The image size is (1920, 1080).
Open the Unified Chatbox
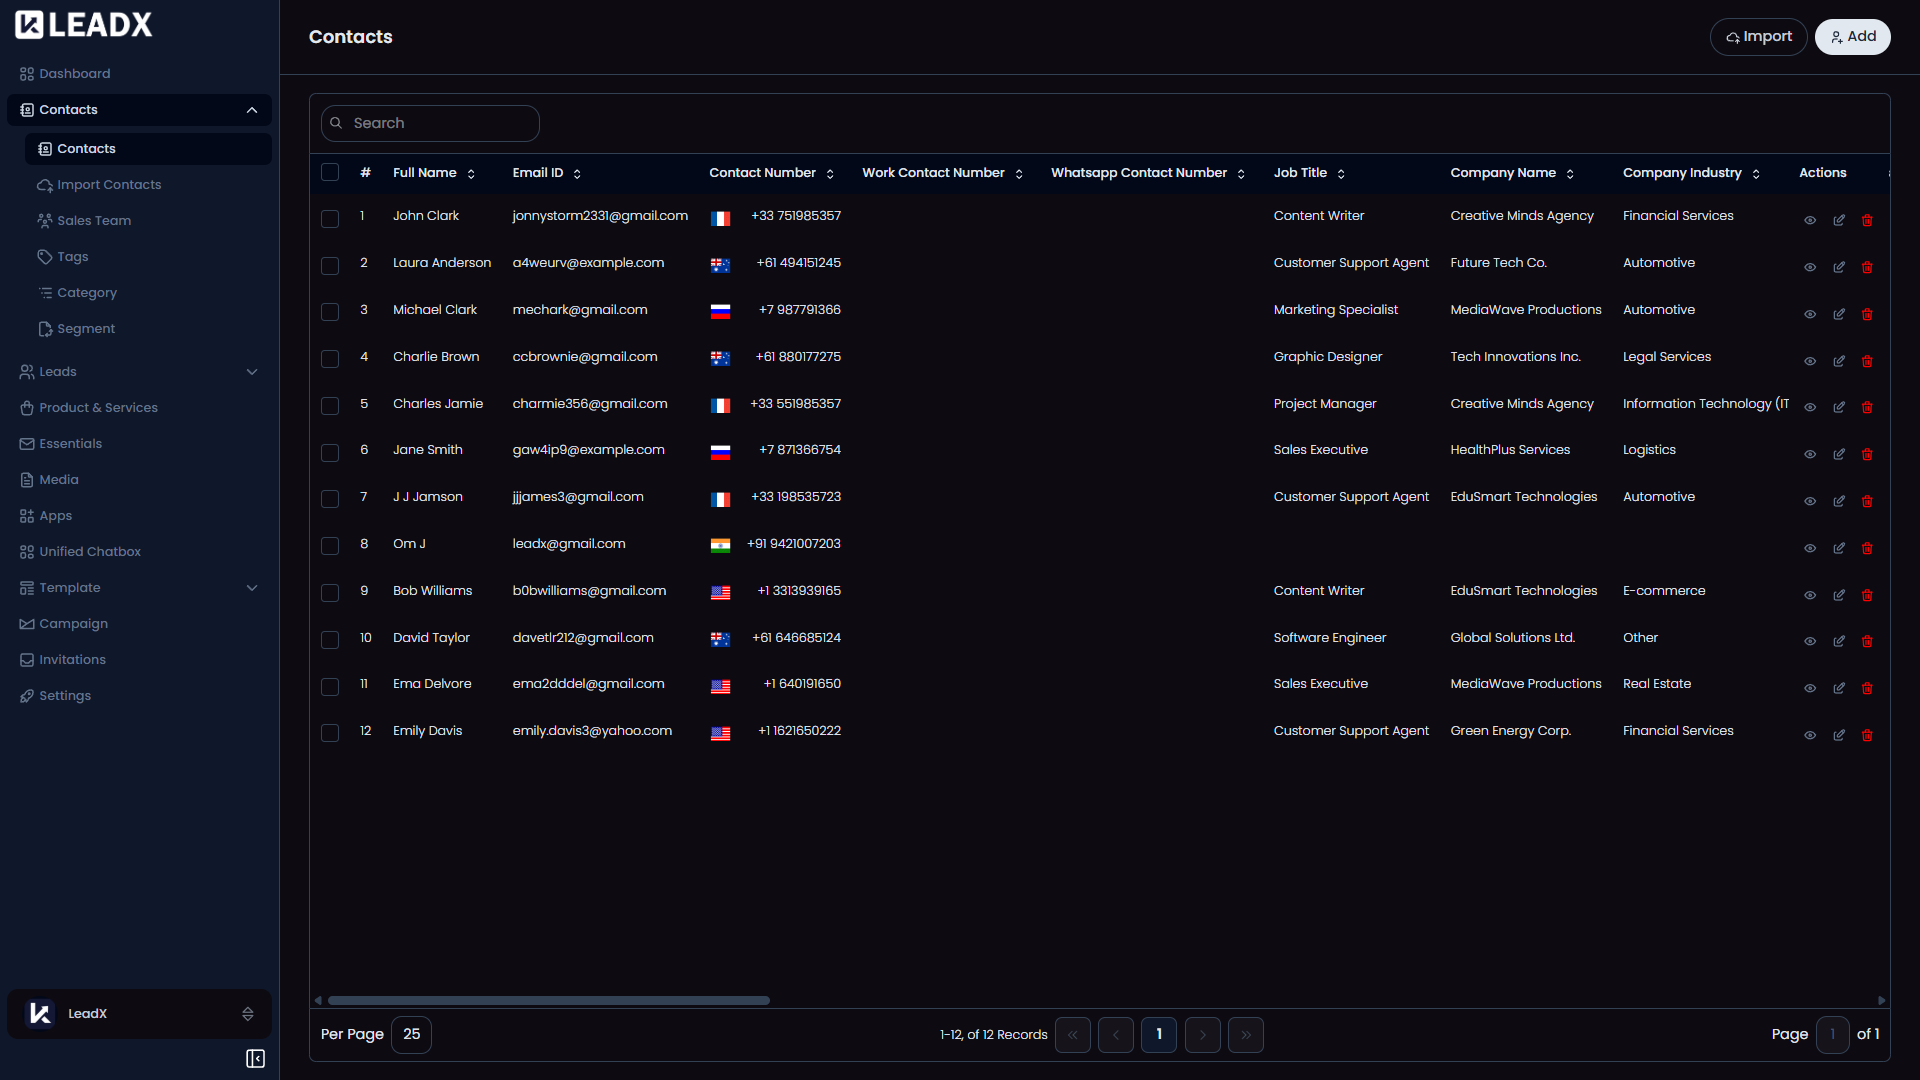(x=90, y=551)
